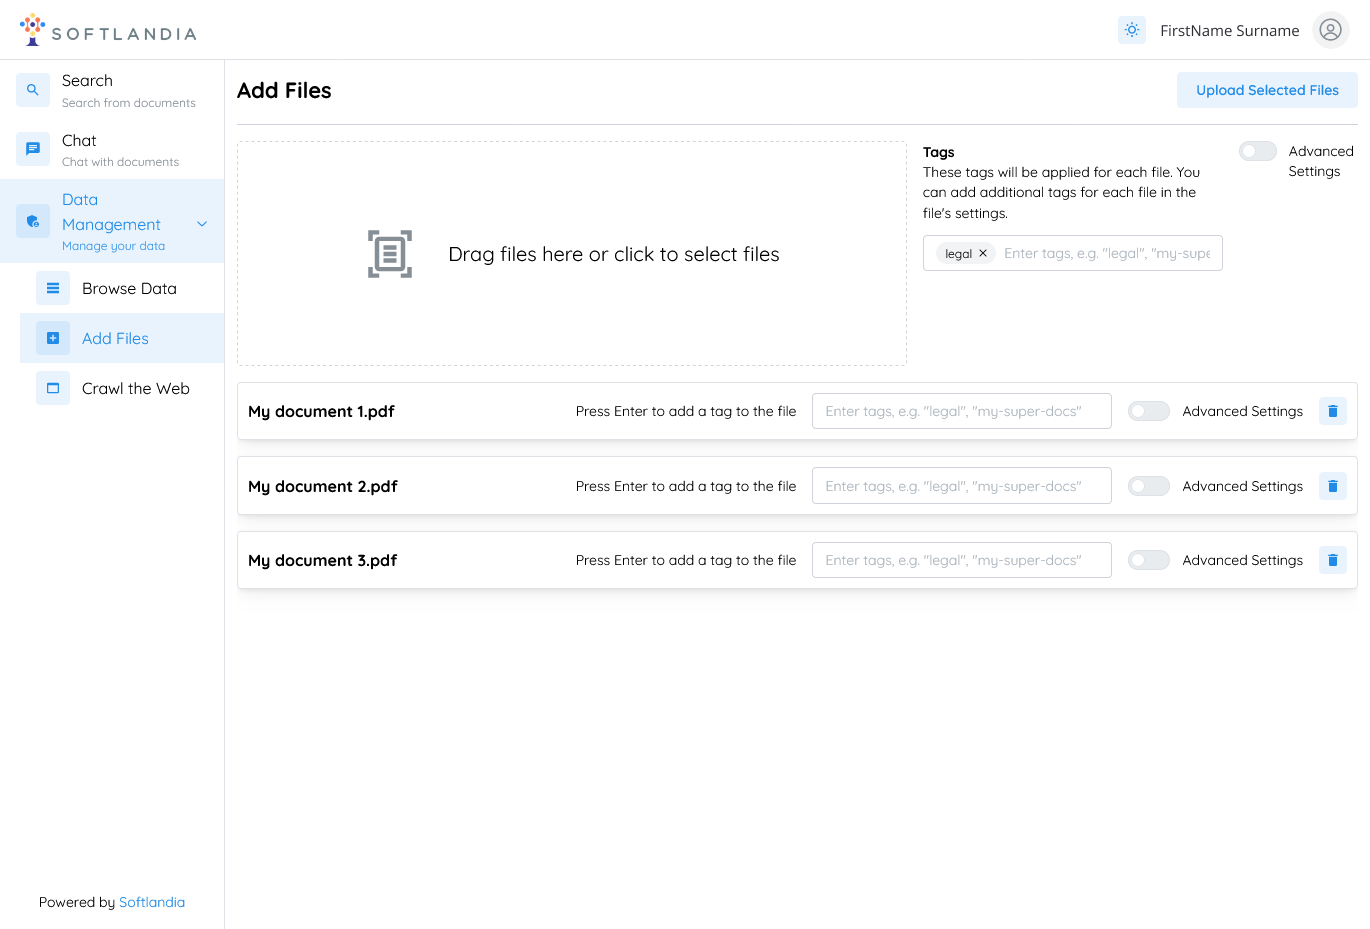The width and height of the screenshot is (1370, 929).
Task: Click the Upload Selected Files button
Action: [x=1267, y=90]
